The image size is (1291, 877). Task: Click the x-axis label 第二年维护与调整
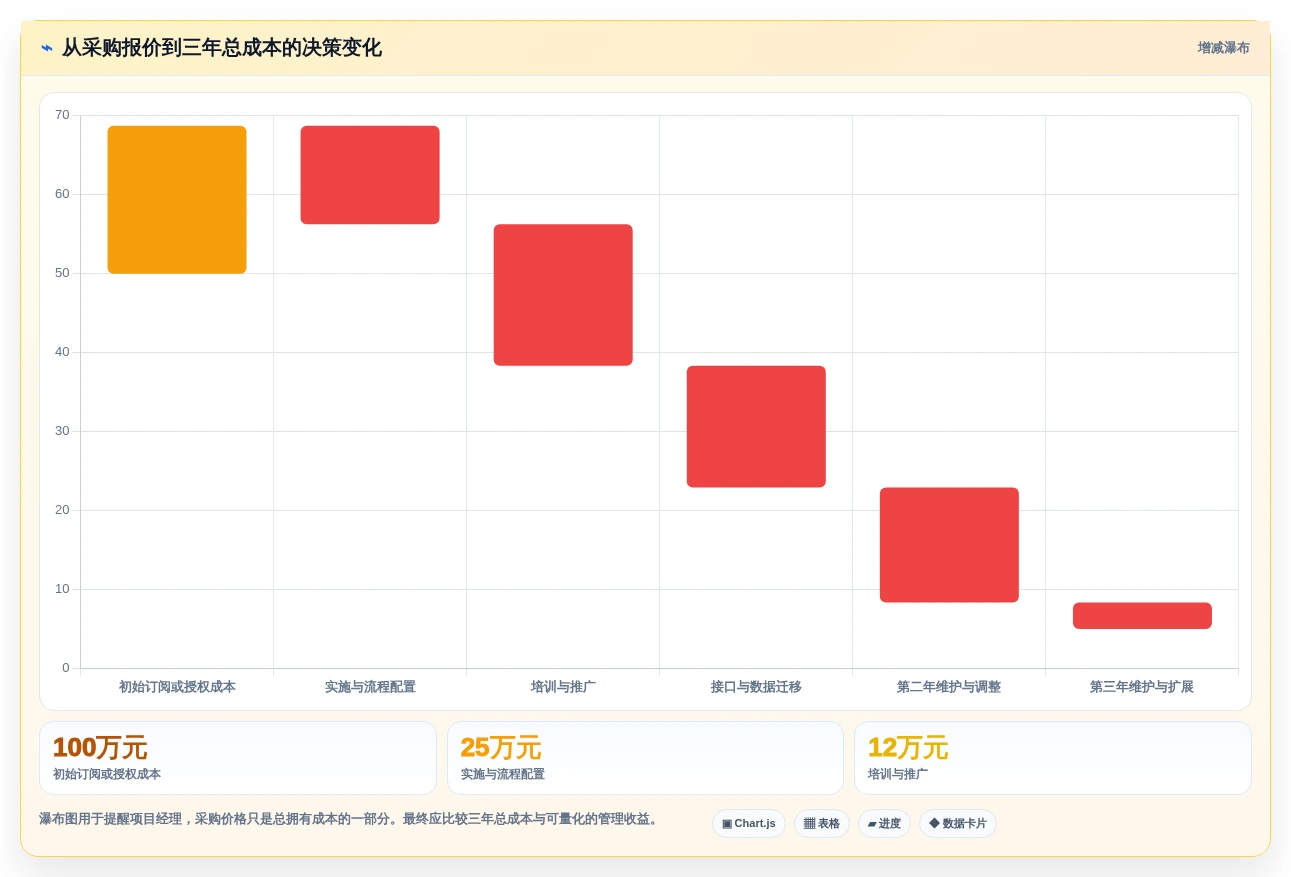pos(949,687)
